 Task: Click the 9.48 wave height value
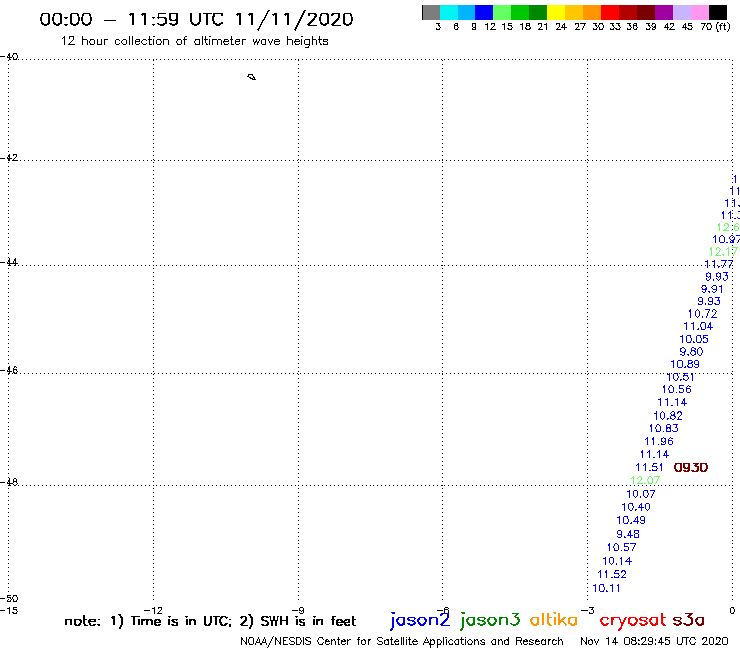(x=628, y=534)
